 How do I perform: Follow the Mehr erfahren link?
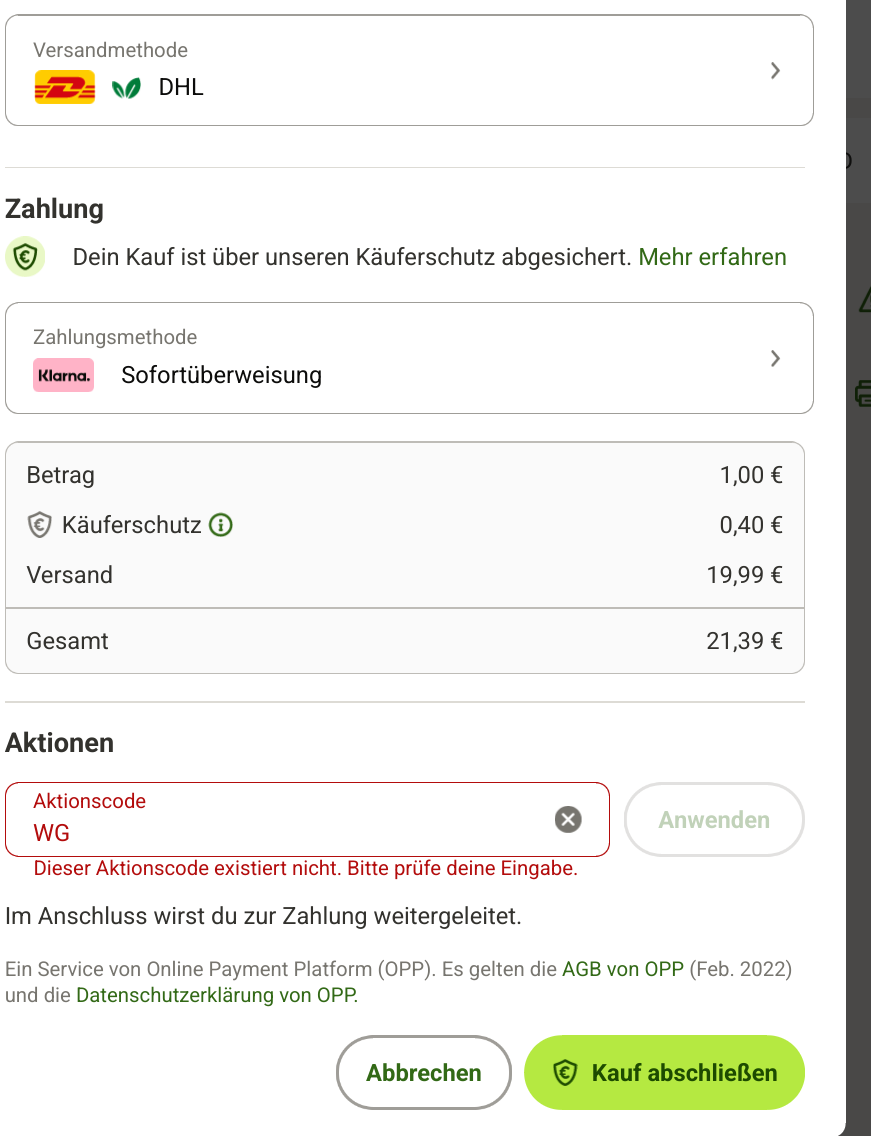click(x=712, y=257)
